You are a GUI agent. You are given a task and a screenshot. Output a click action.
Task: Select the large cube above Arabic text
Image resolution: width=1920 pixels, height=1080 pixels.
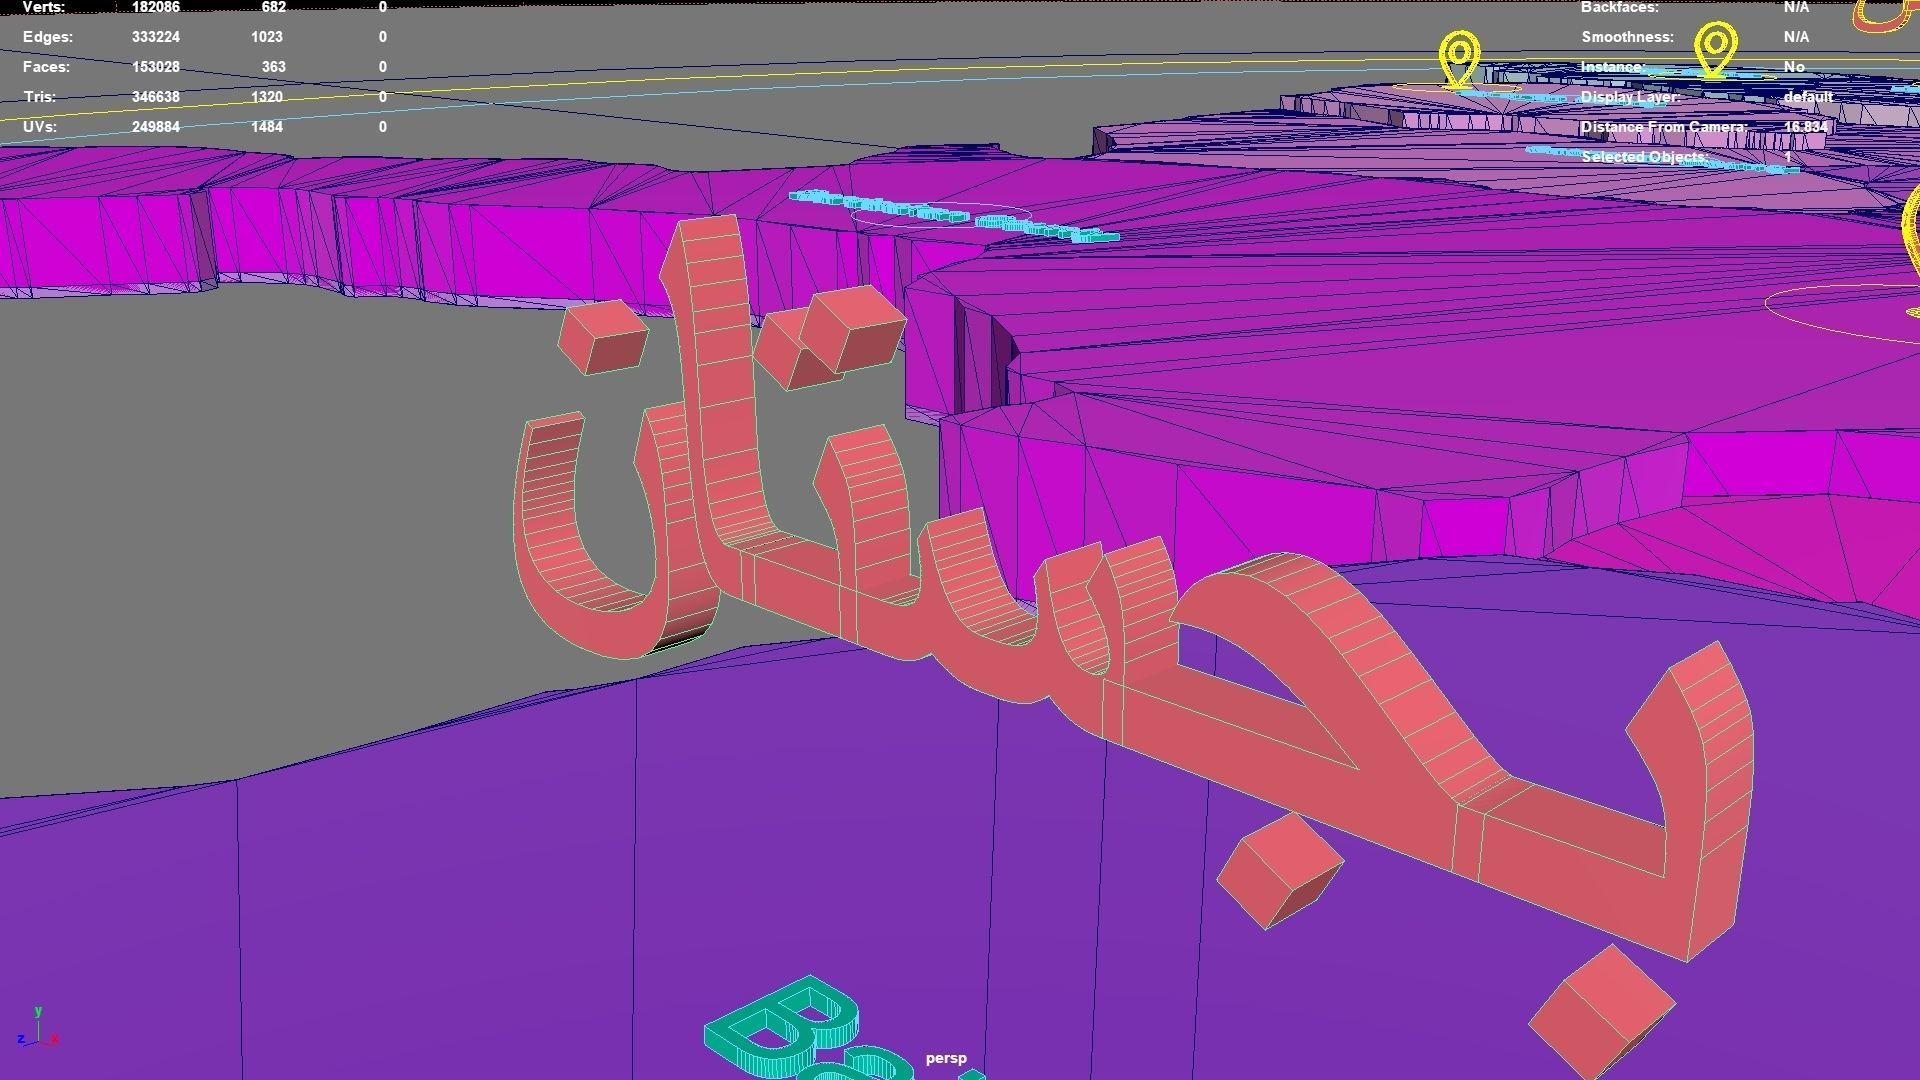[x=852, y=326]
